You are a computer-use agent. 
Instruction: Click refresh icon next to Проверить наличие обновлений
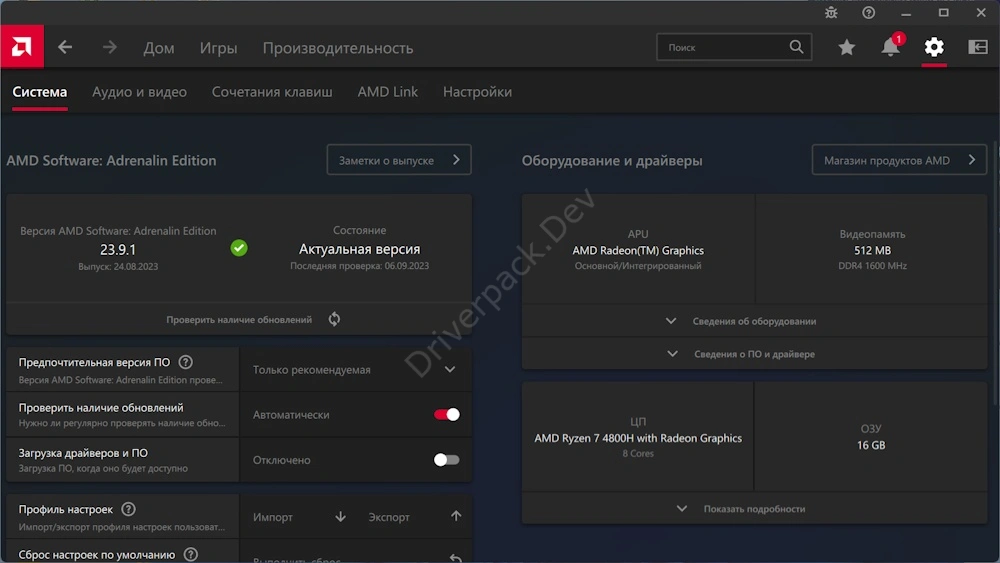334,319
